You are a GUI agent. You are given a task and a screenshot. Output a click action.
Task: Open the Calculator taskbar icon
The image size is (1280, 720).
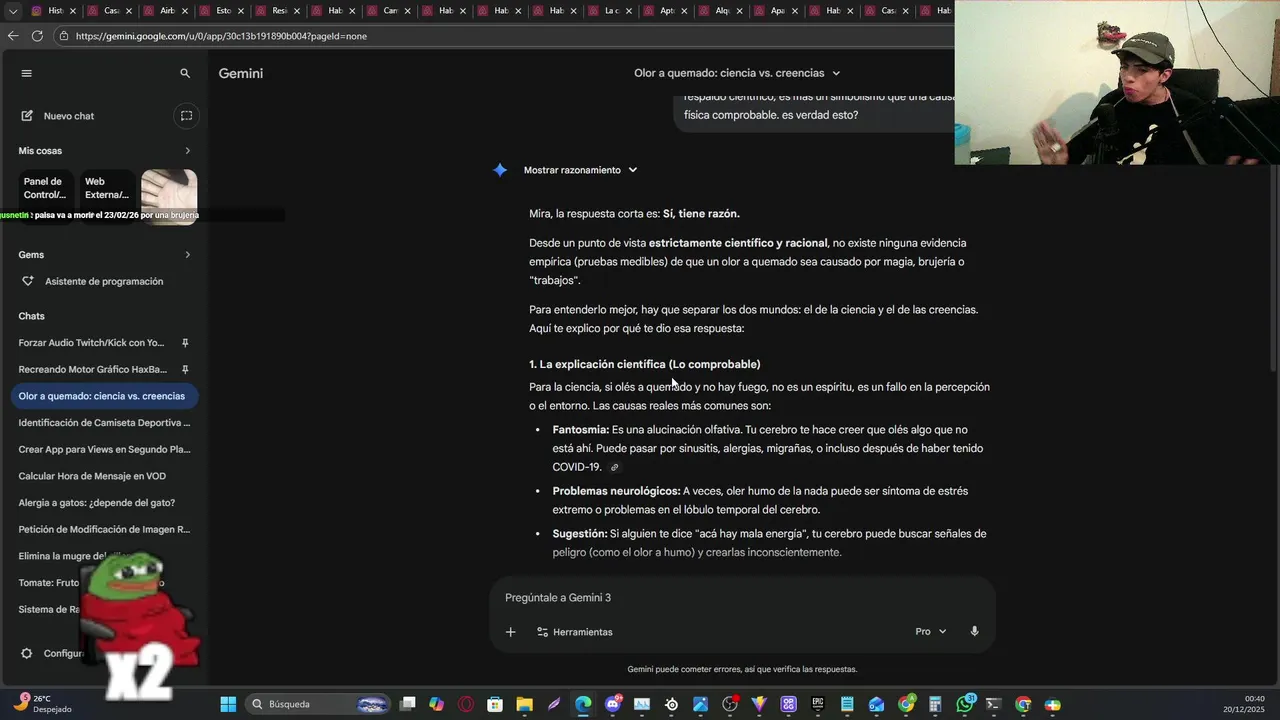pyautogui.click(x=935, y=704)
